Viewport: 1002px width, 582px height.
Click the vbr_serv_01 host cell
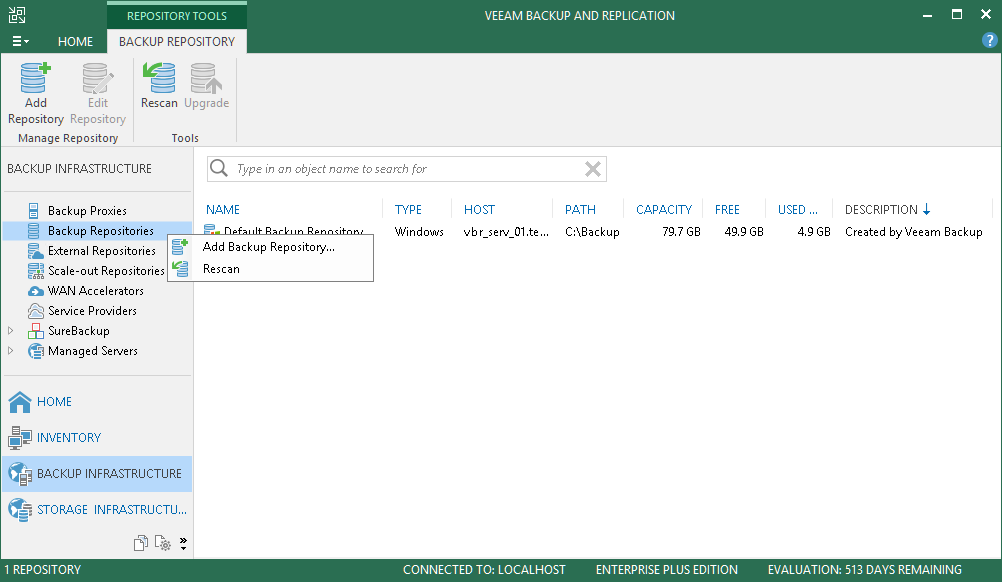click(x=506, y=232)
